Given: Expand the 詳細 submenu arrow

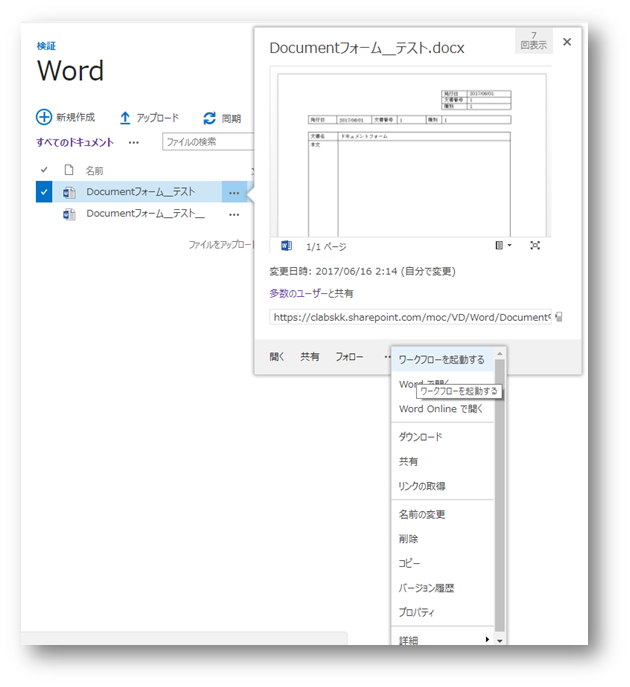Looking at the screenshot, I should 487,639.
